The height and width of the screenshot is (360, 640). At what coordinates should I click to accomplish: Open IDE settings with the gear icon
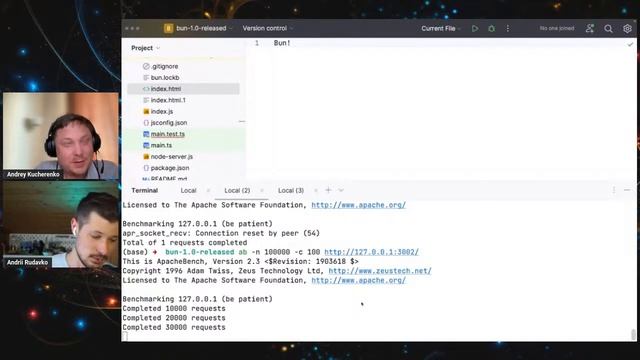tap(627, 29)
